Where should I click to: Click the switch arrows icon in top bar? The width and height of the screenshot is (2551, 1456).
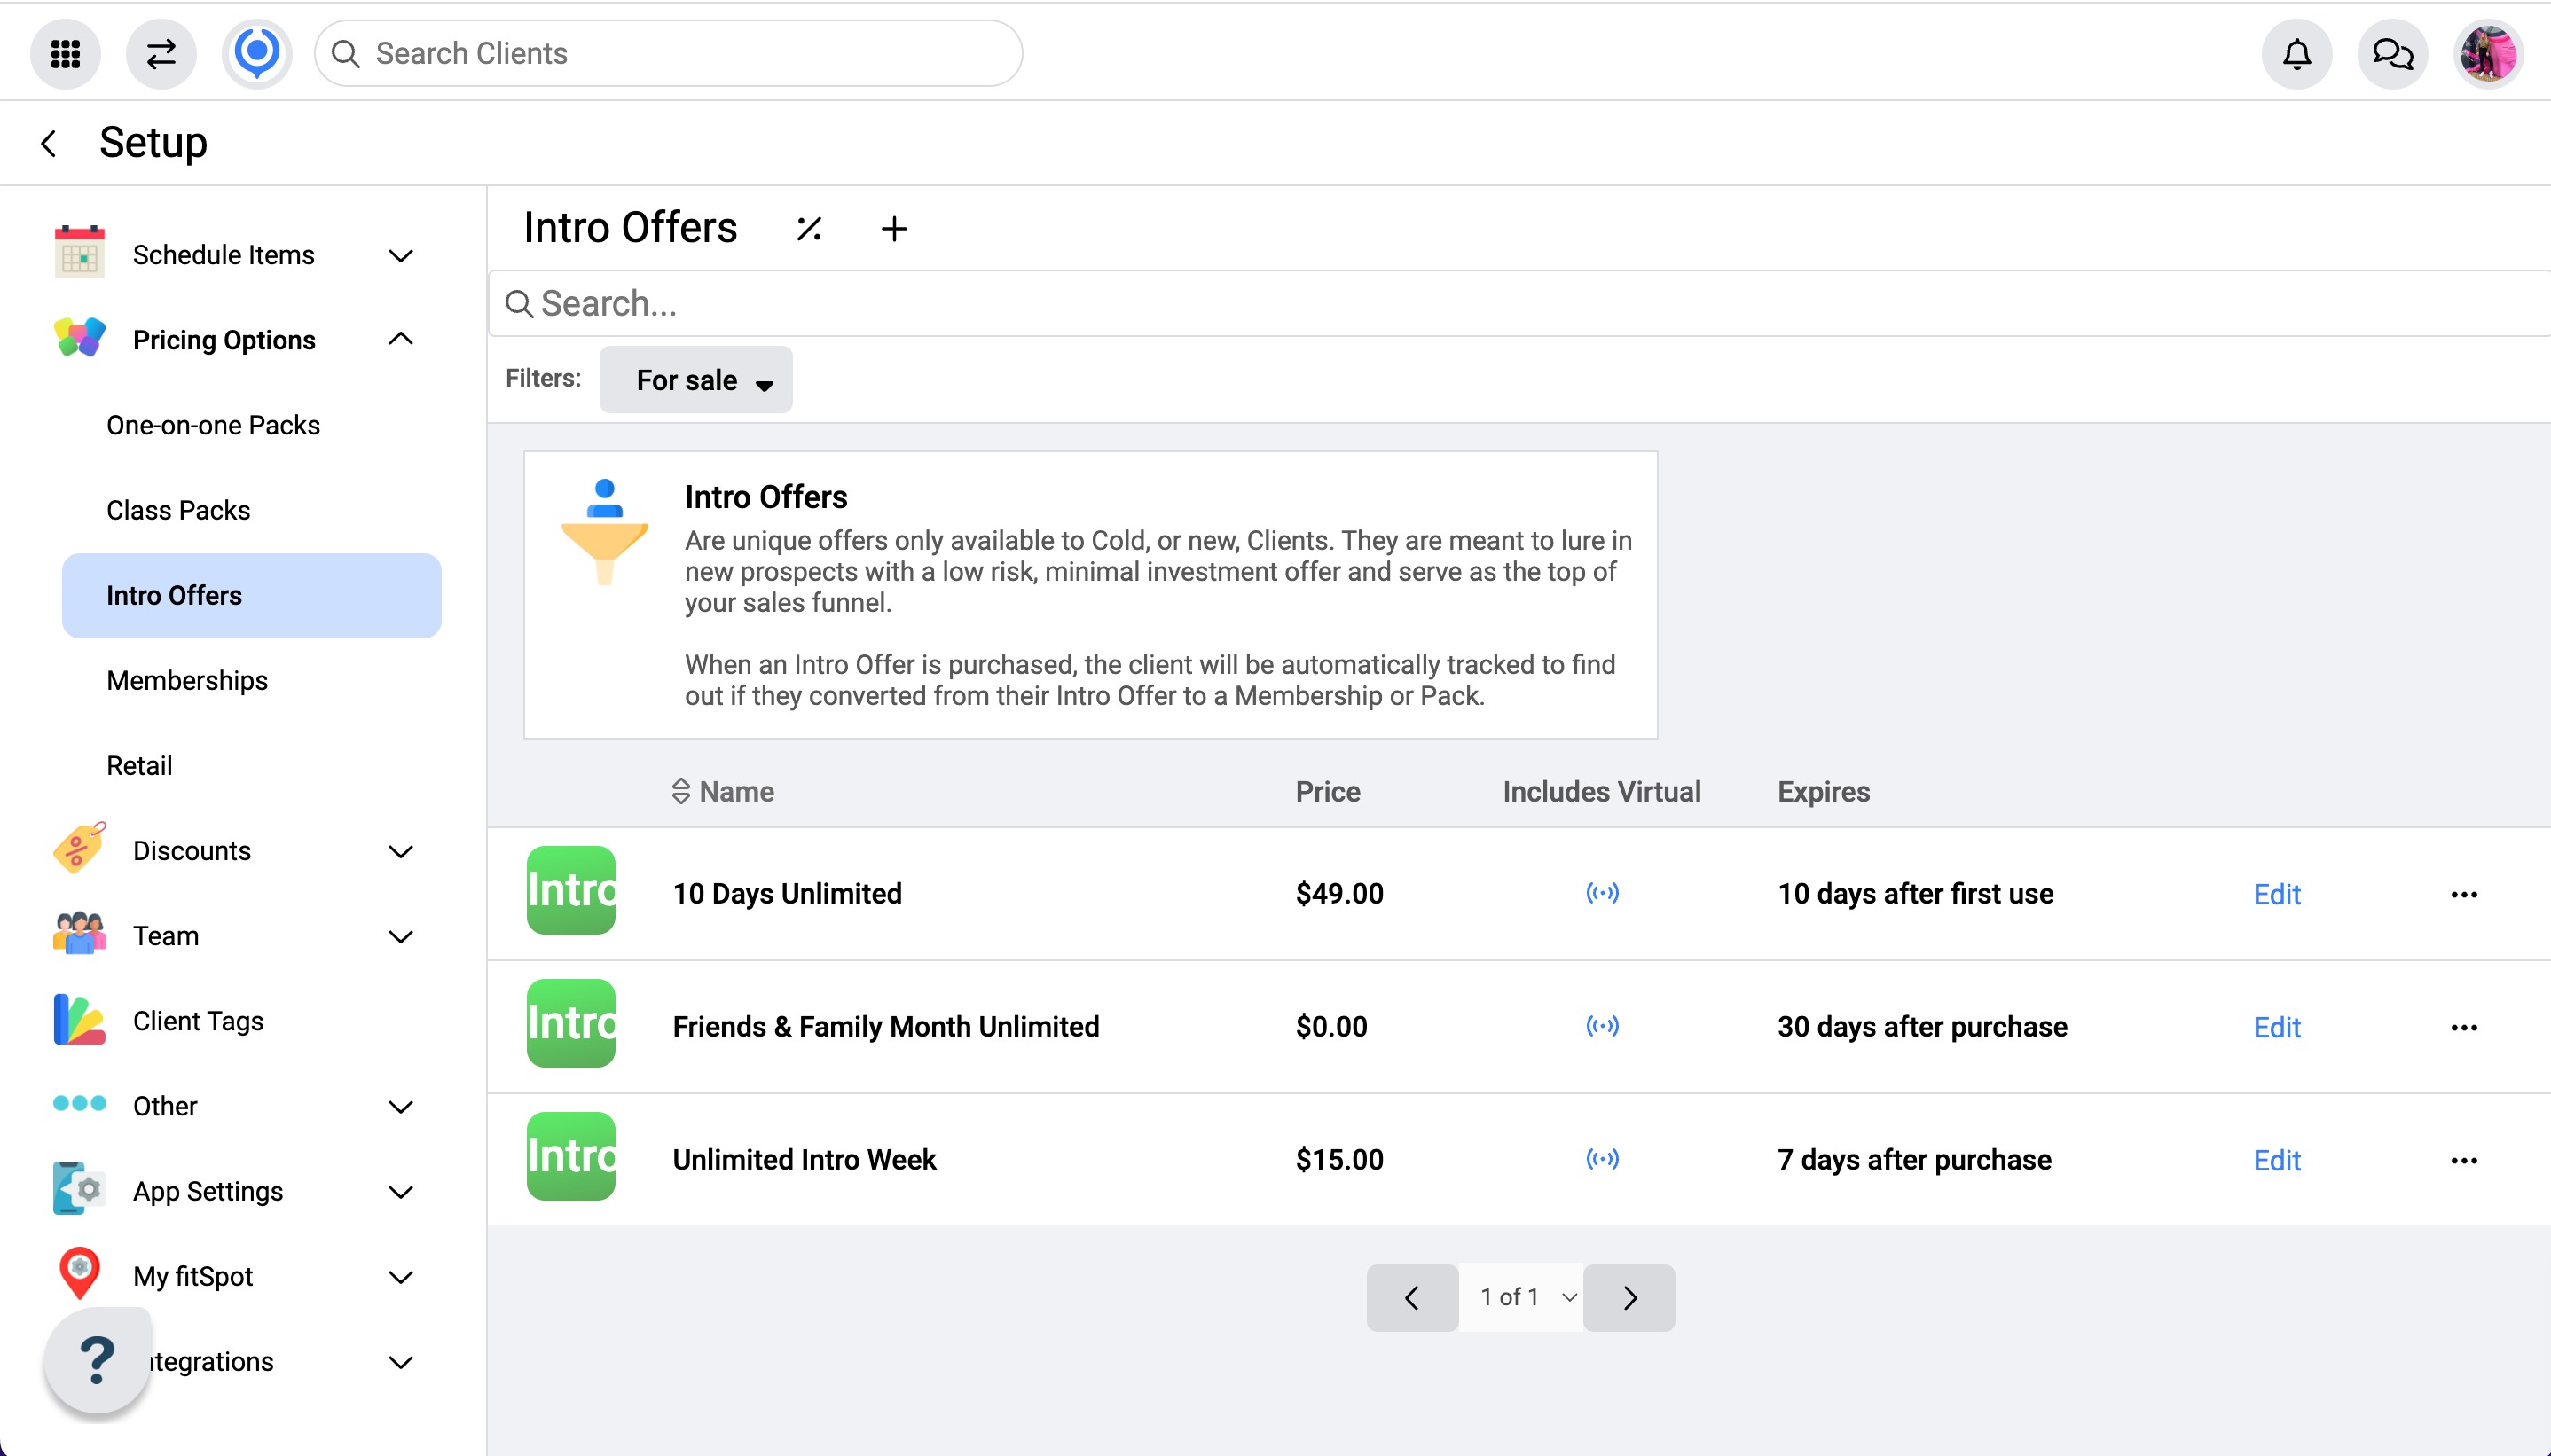(161, 53)
